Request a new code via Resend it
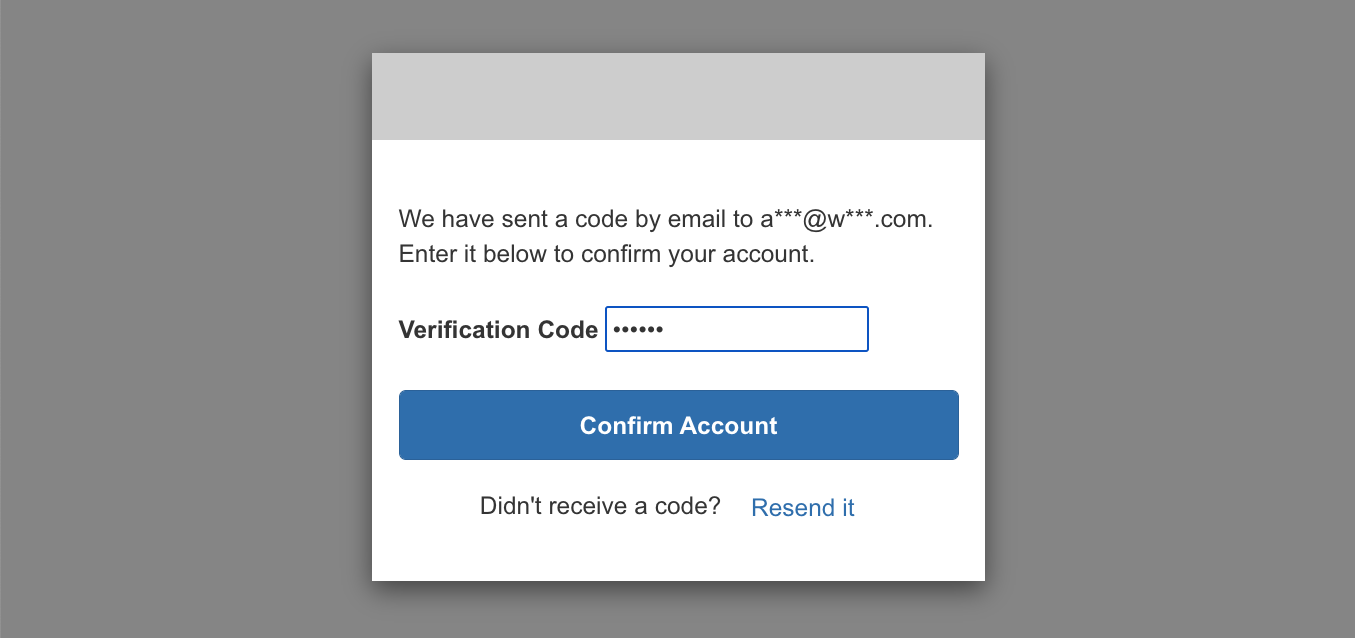1355x638 pixels. pos(803,508)
